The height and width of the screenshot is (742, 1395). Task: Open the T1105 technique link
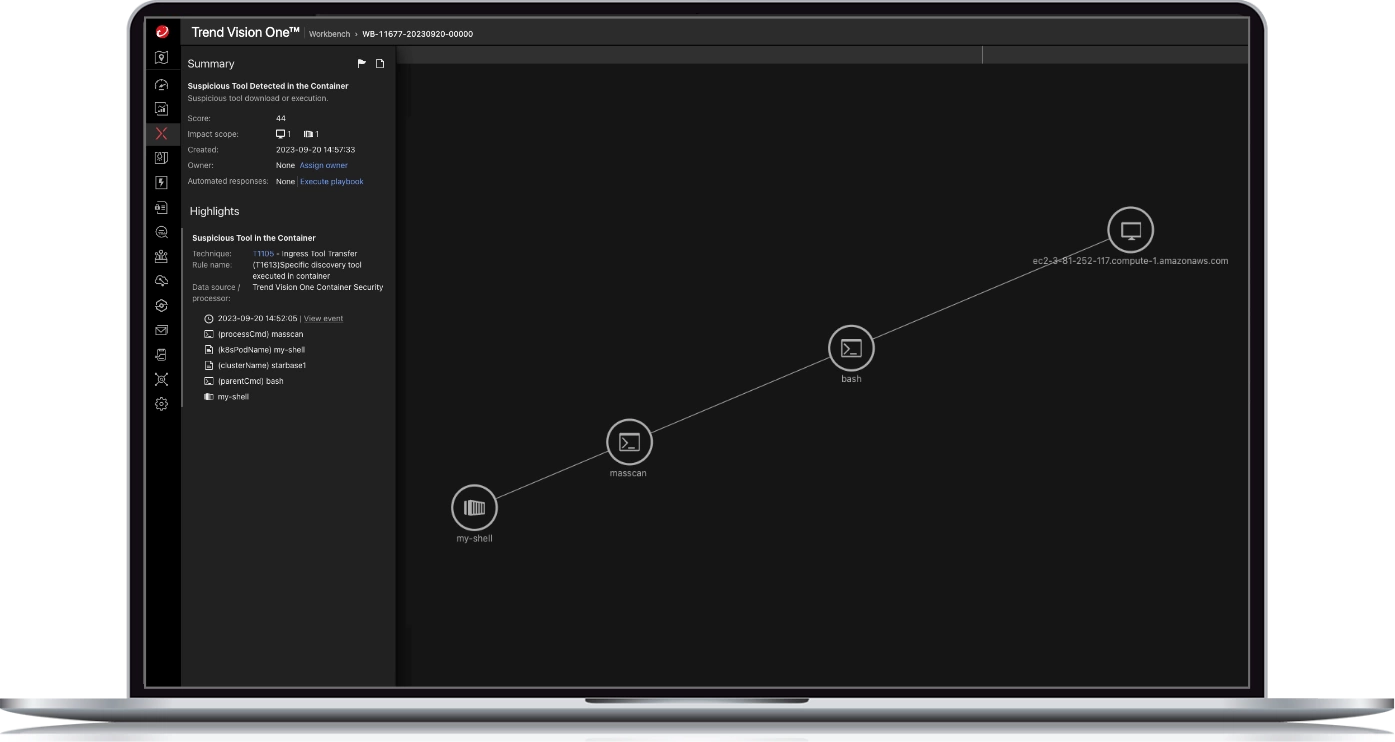point(263,254)
